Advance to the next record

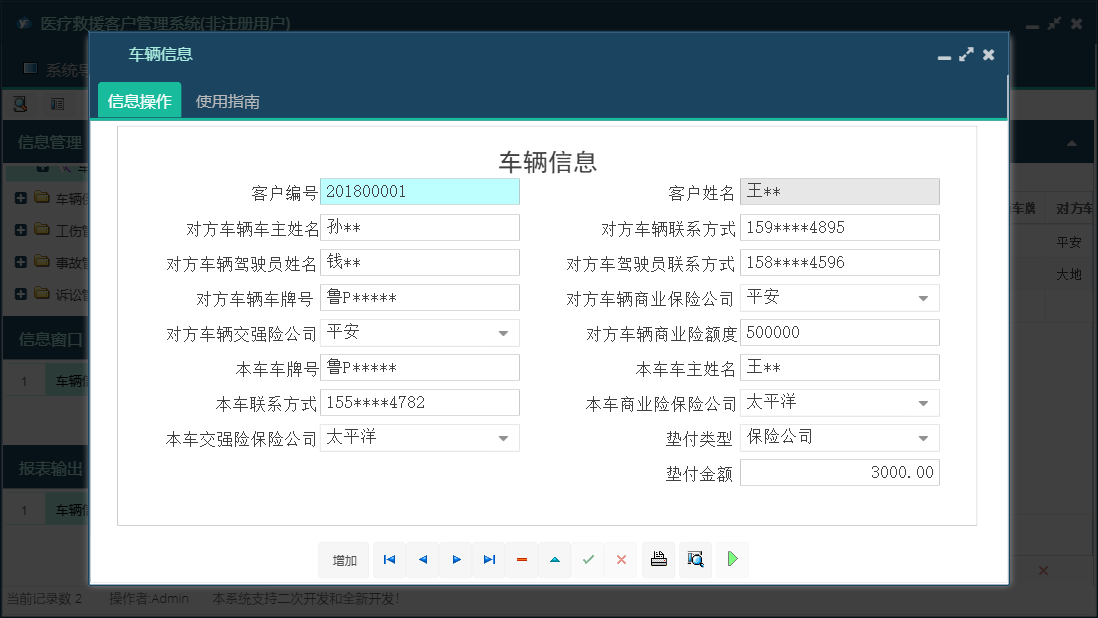point(455,560)
